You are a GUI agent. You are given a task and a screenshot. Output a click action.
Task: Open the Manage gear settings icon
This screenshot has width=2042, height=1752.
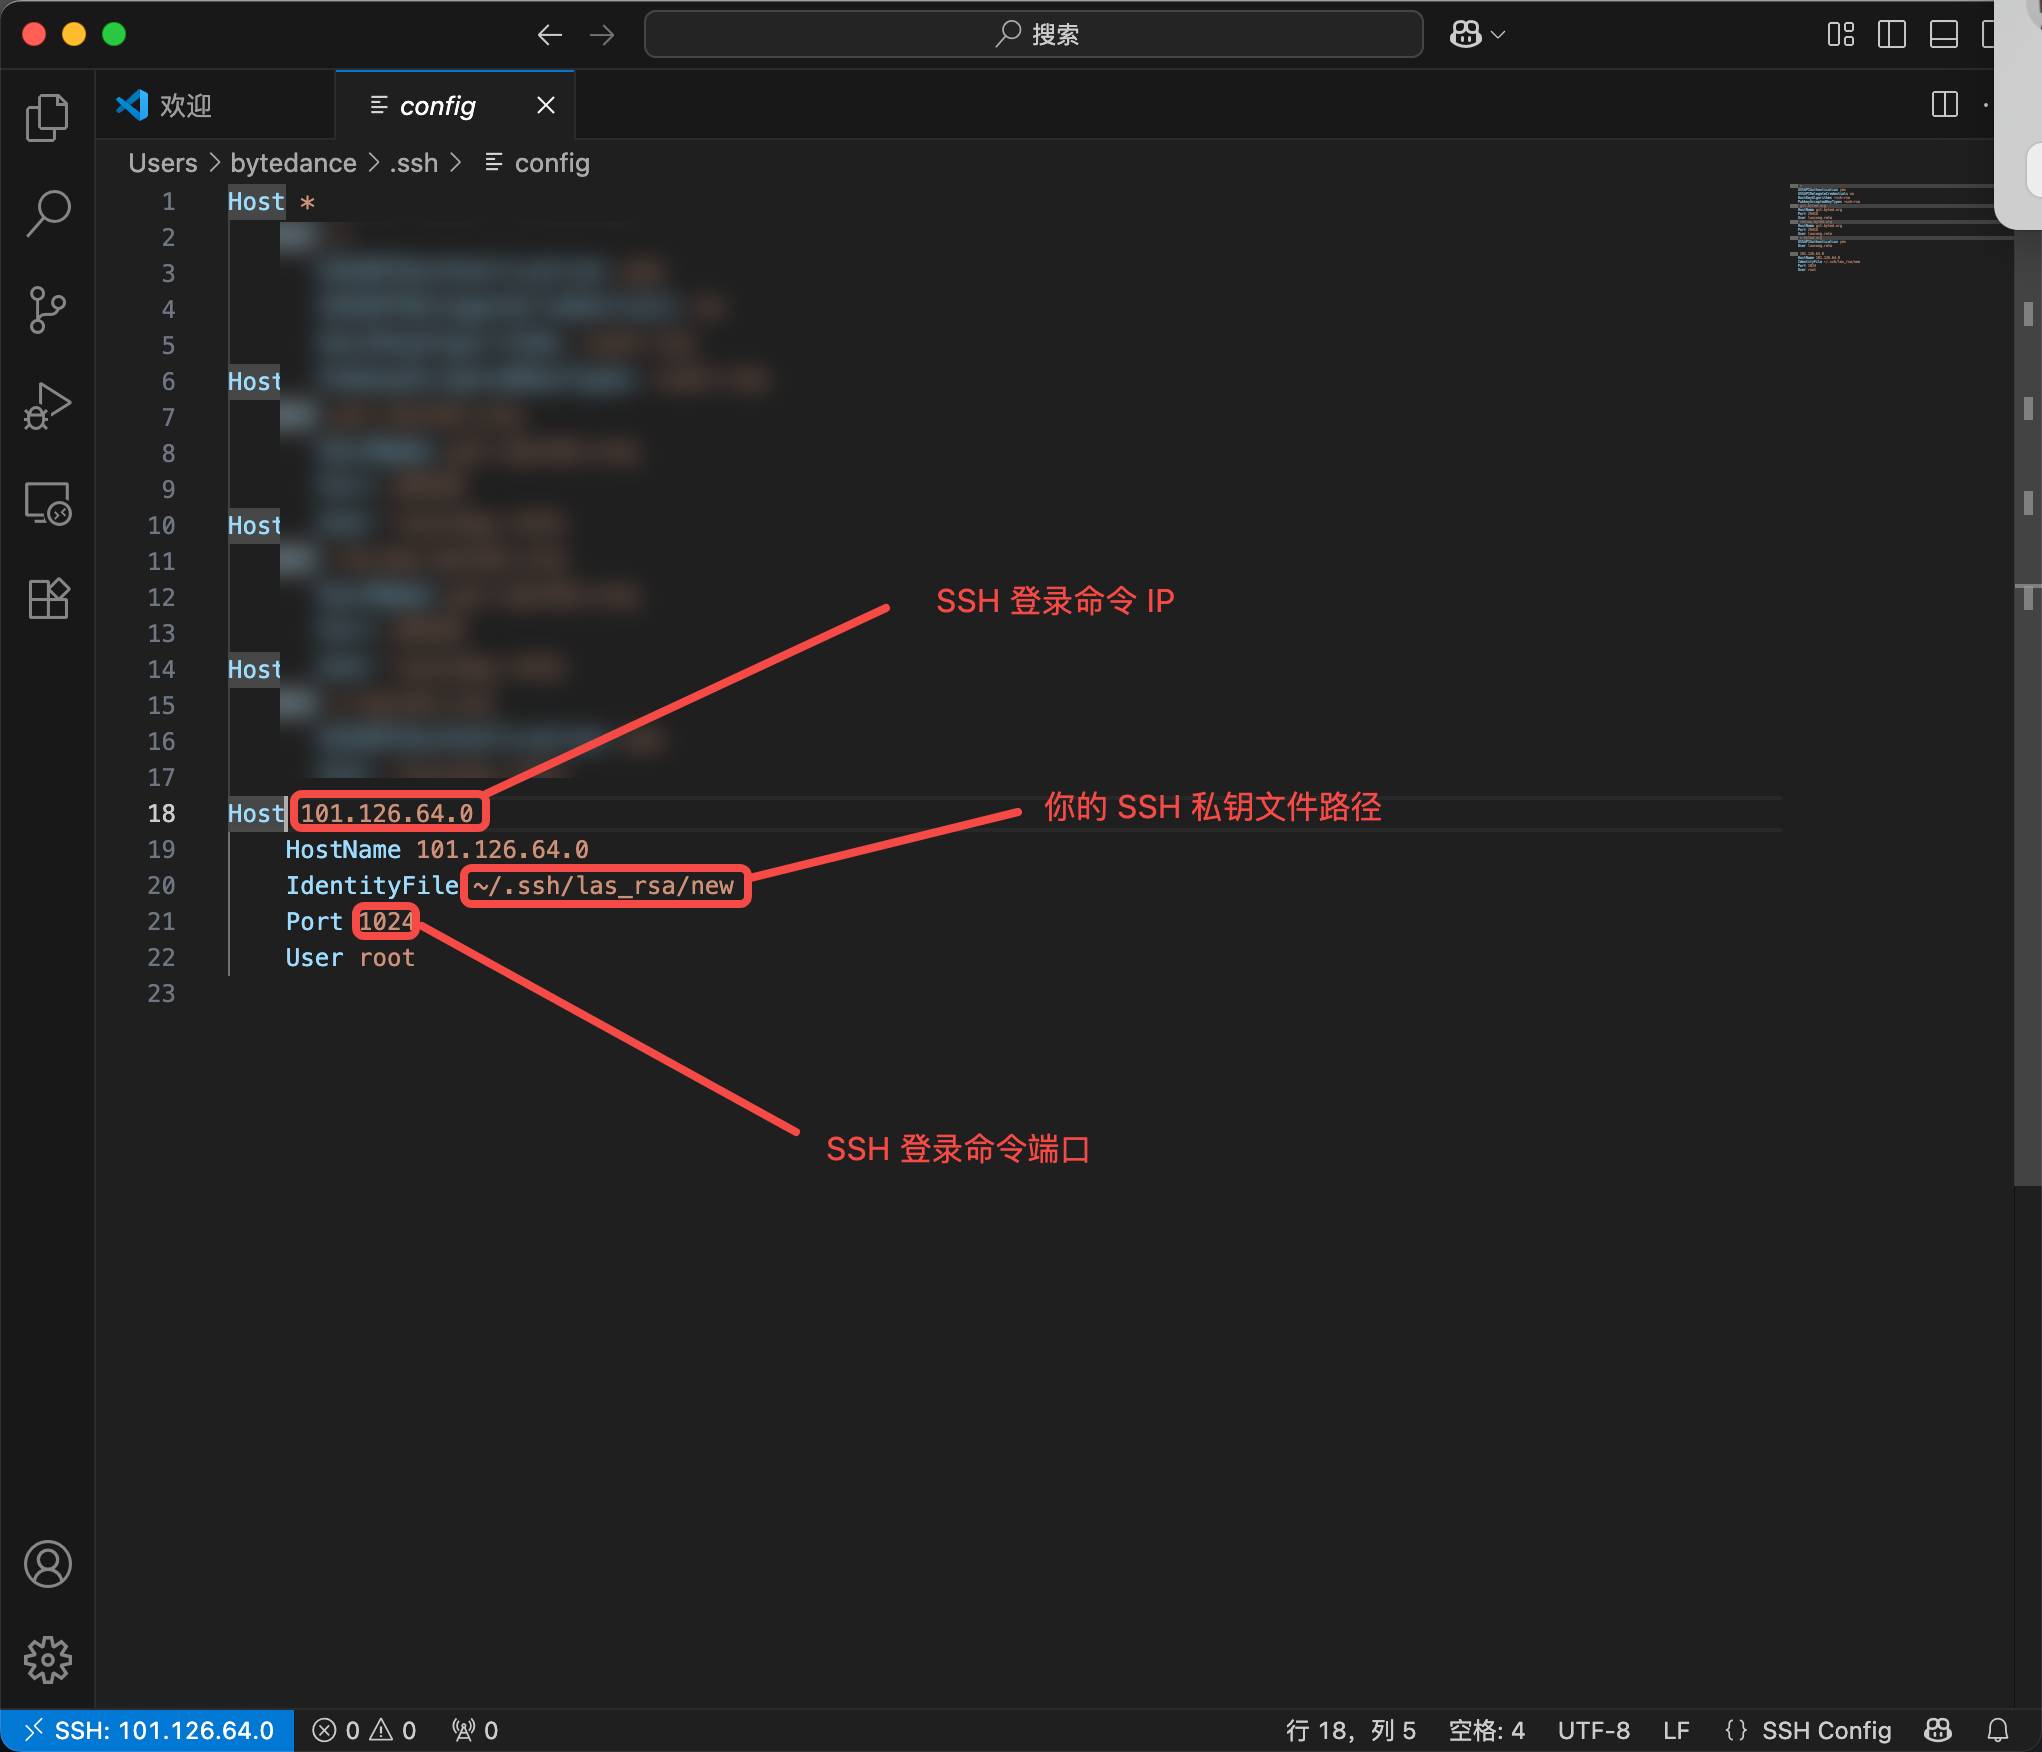pos(47,1660)
